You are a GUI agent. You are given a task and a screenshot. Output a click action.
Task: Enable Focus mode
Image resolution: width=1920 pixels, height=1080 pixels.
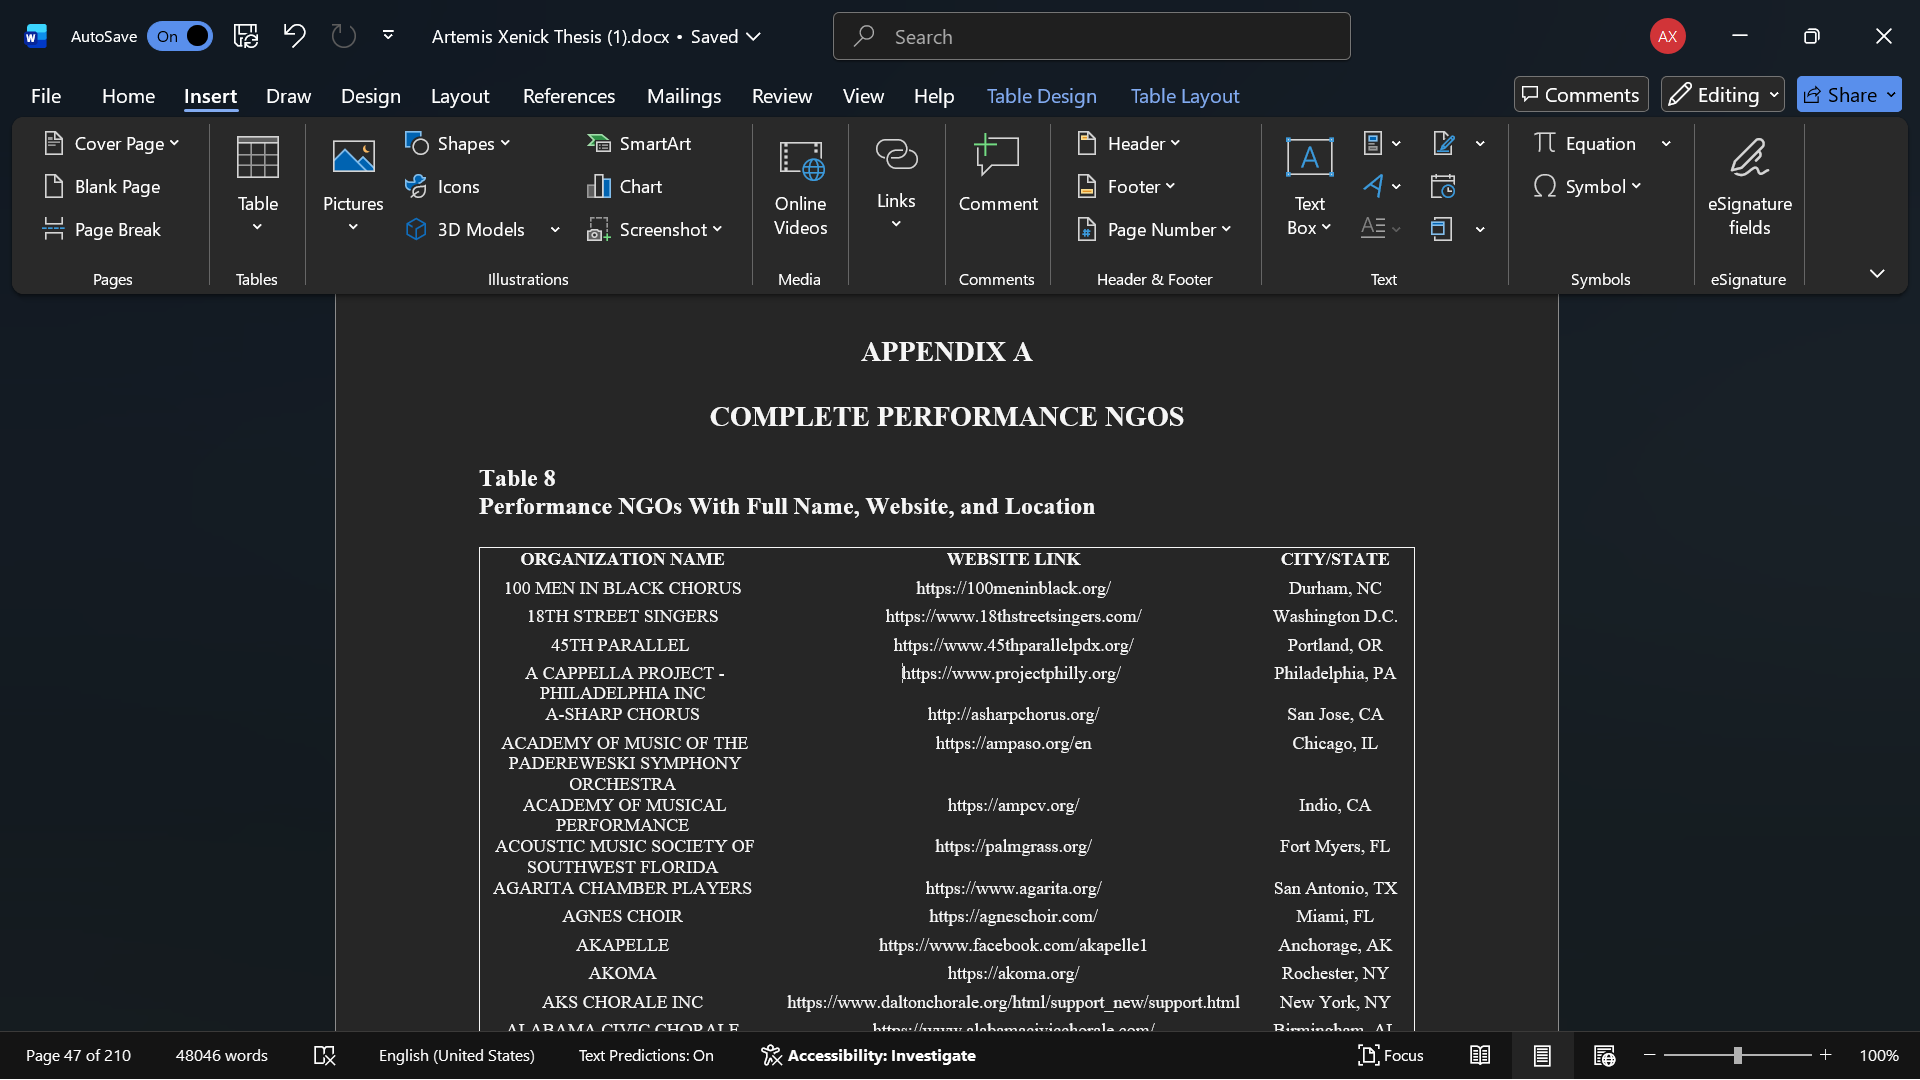tap(1390, 1056)
